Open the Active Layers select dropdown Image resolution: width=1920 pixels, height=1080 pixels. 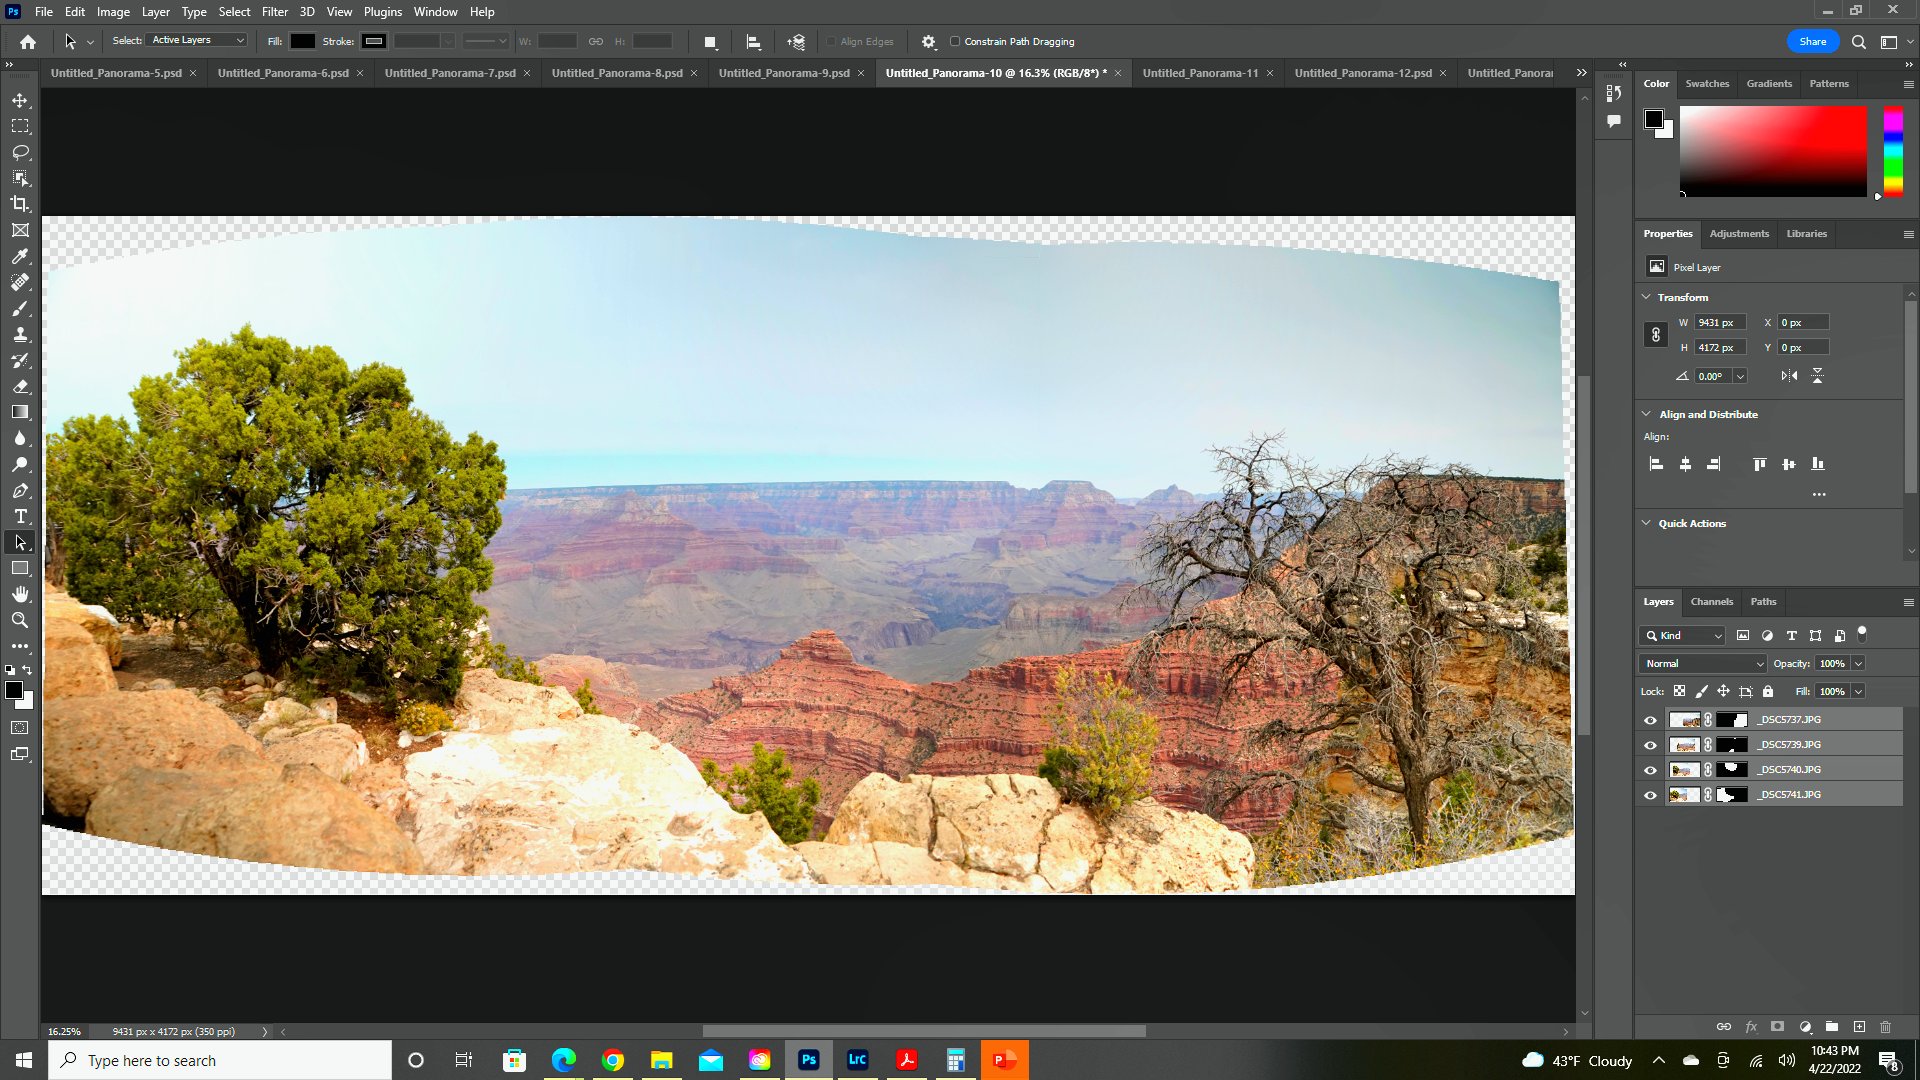[197, 40]
